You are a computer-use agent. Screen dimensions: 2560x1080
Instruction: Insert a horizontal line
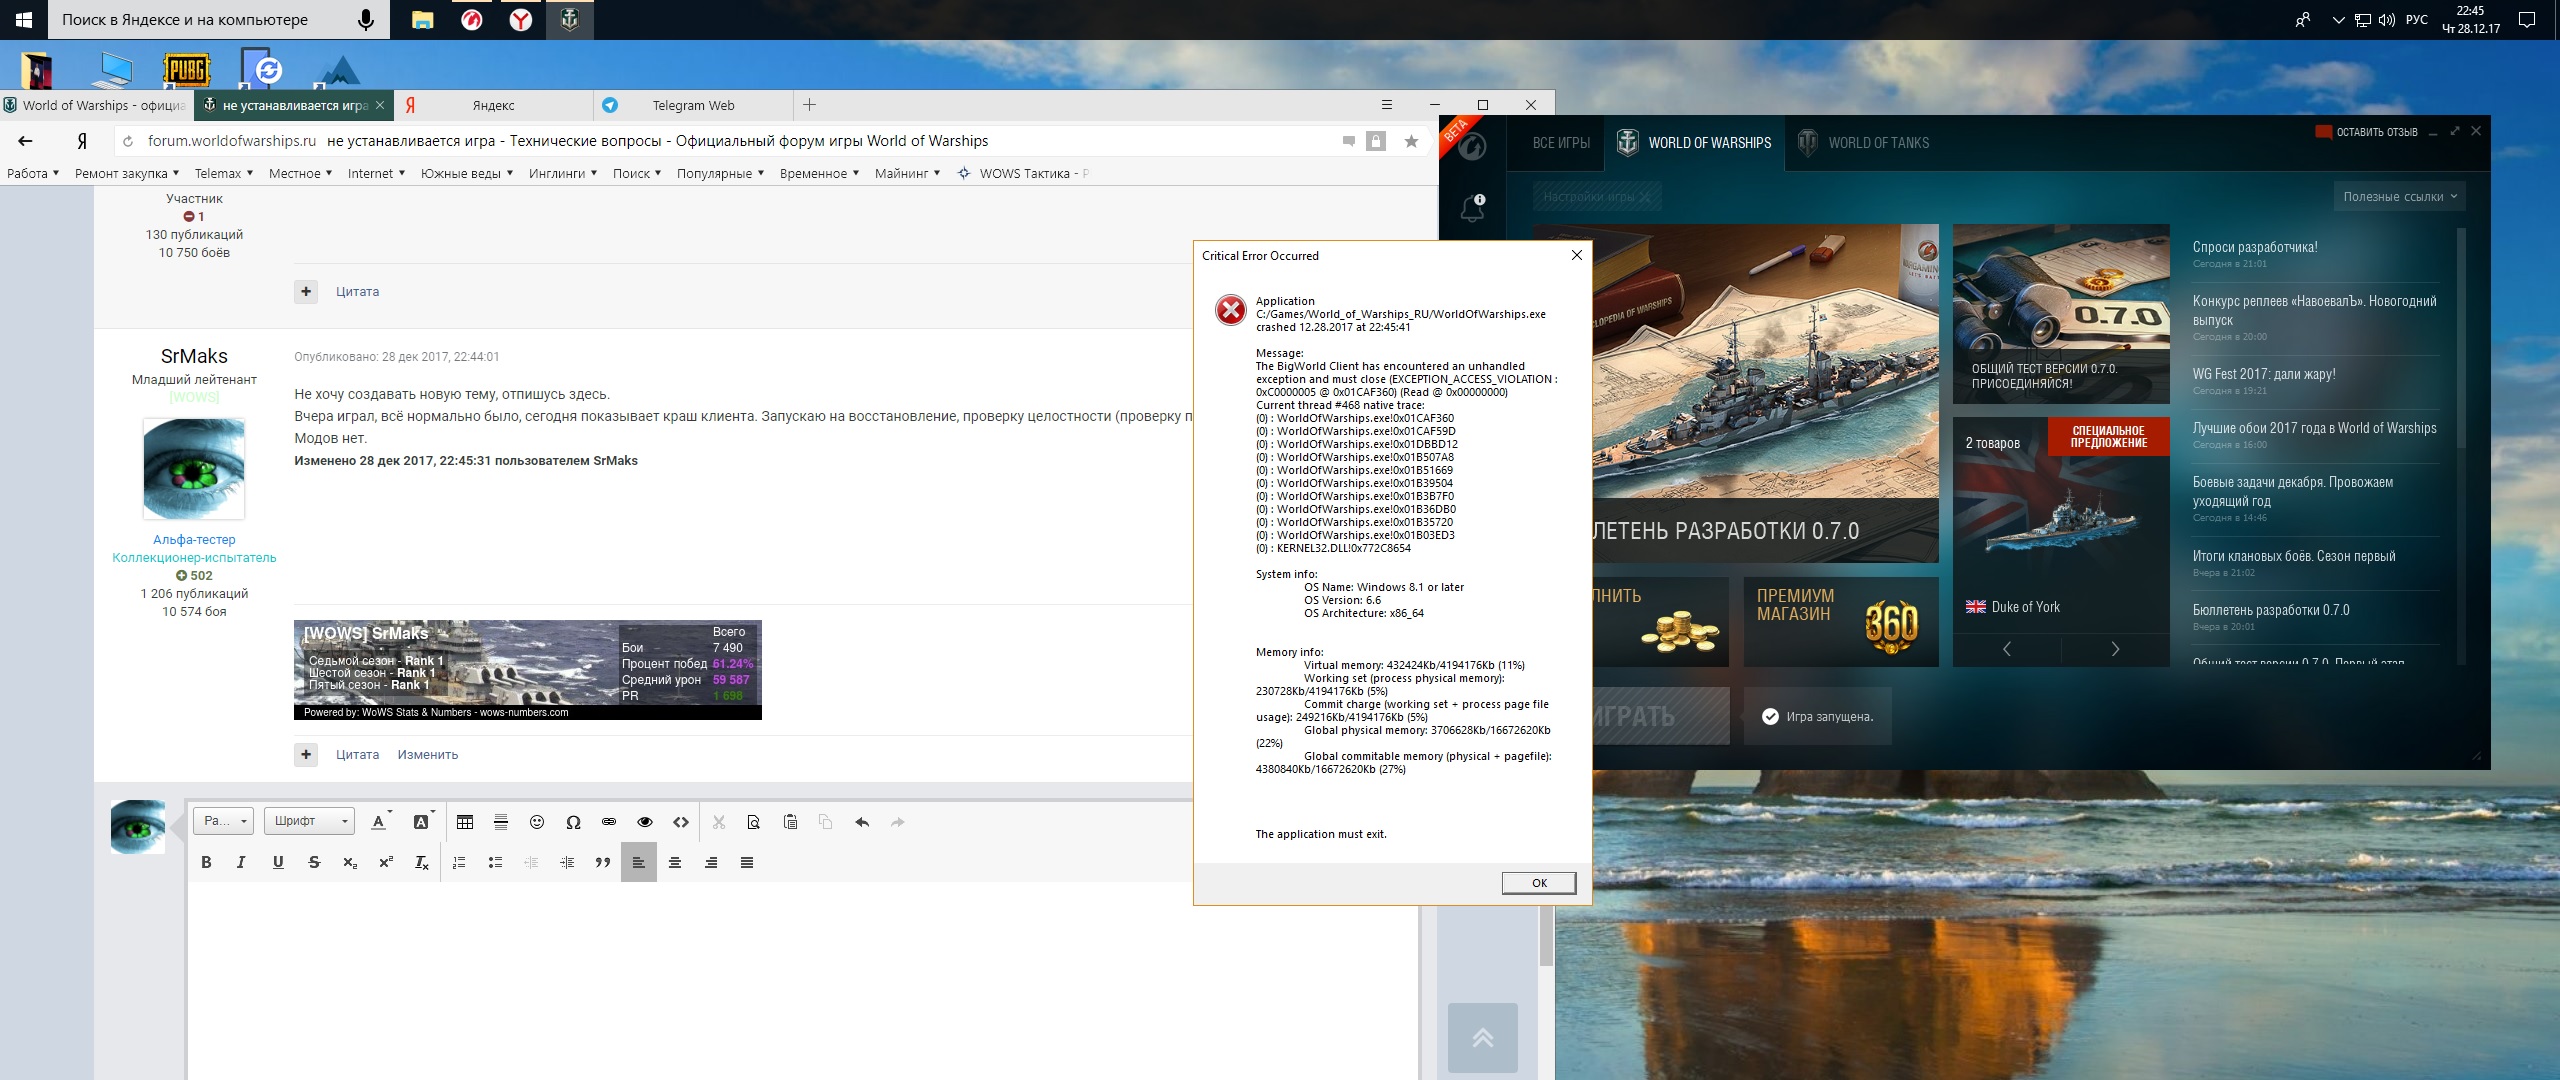coord(501,822)
